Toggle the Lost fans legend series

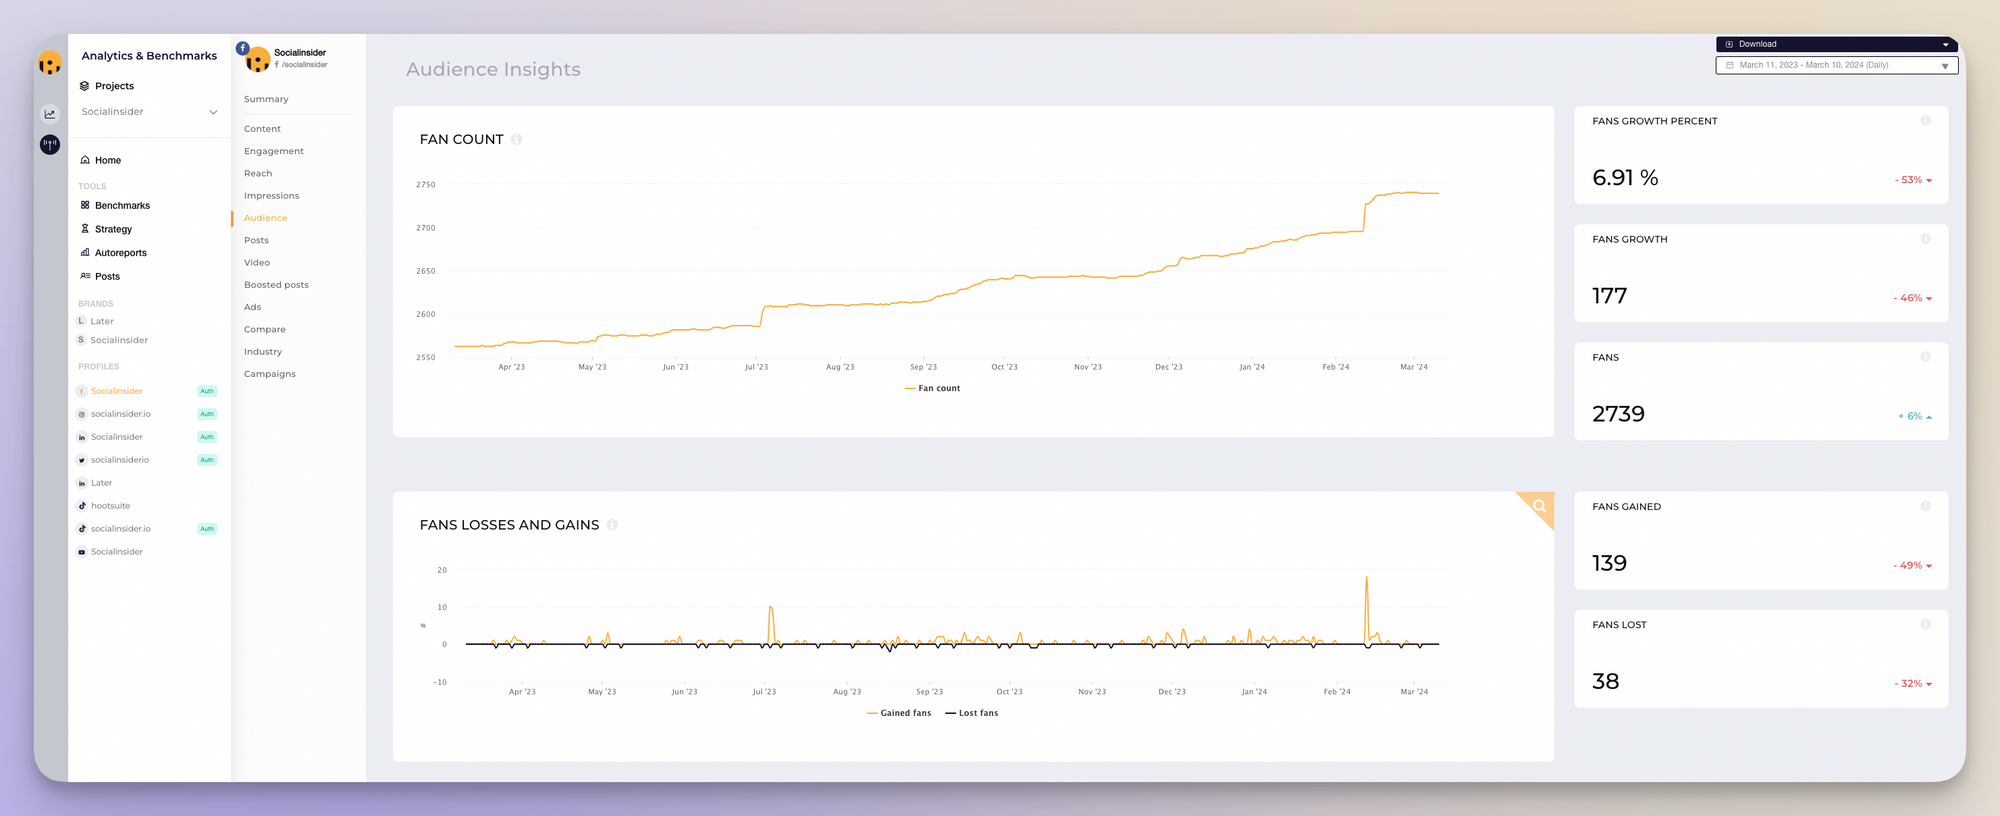[x=971, y=713]
